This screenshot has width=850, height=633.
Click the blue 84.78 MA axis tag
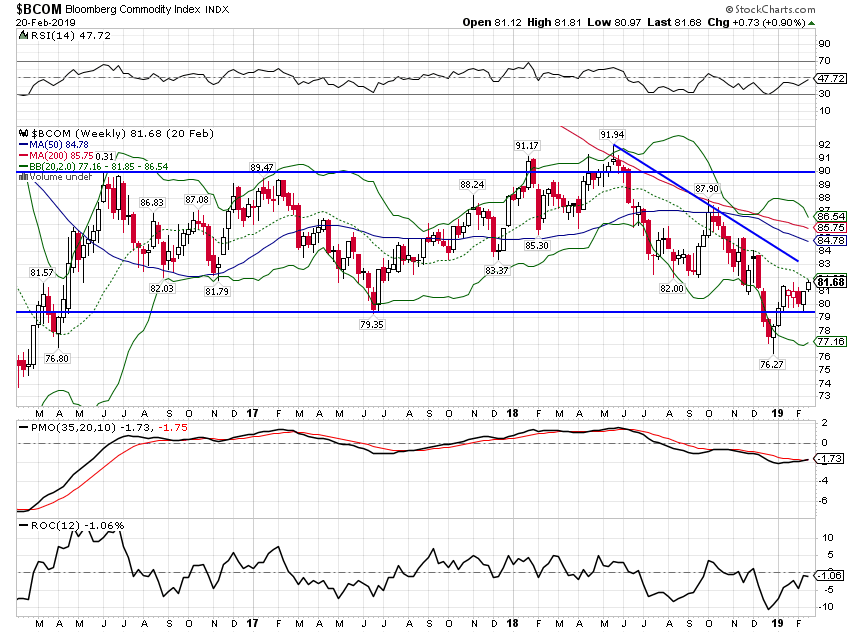coord(830,241)
